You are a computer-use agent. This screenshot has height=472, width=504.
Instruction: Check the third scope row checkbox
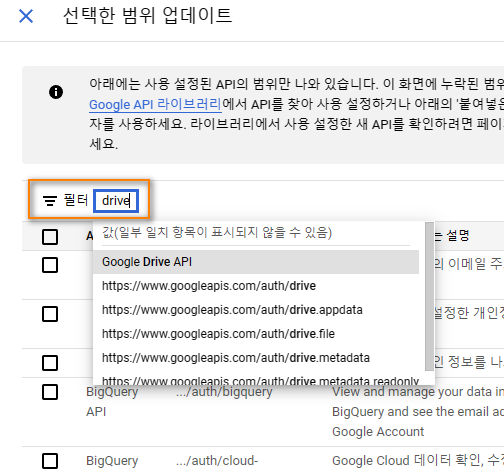pos(50,363)
